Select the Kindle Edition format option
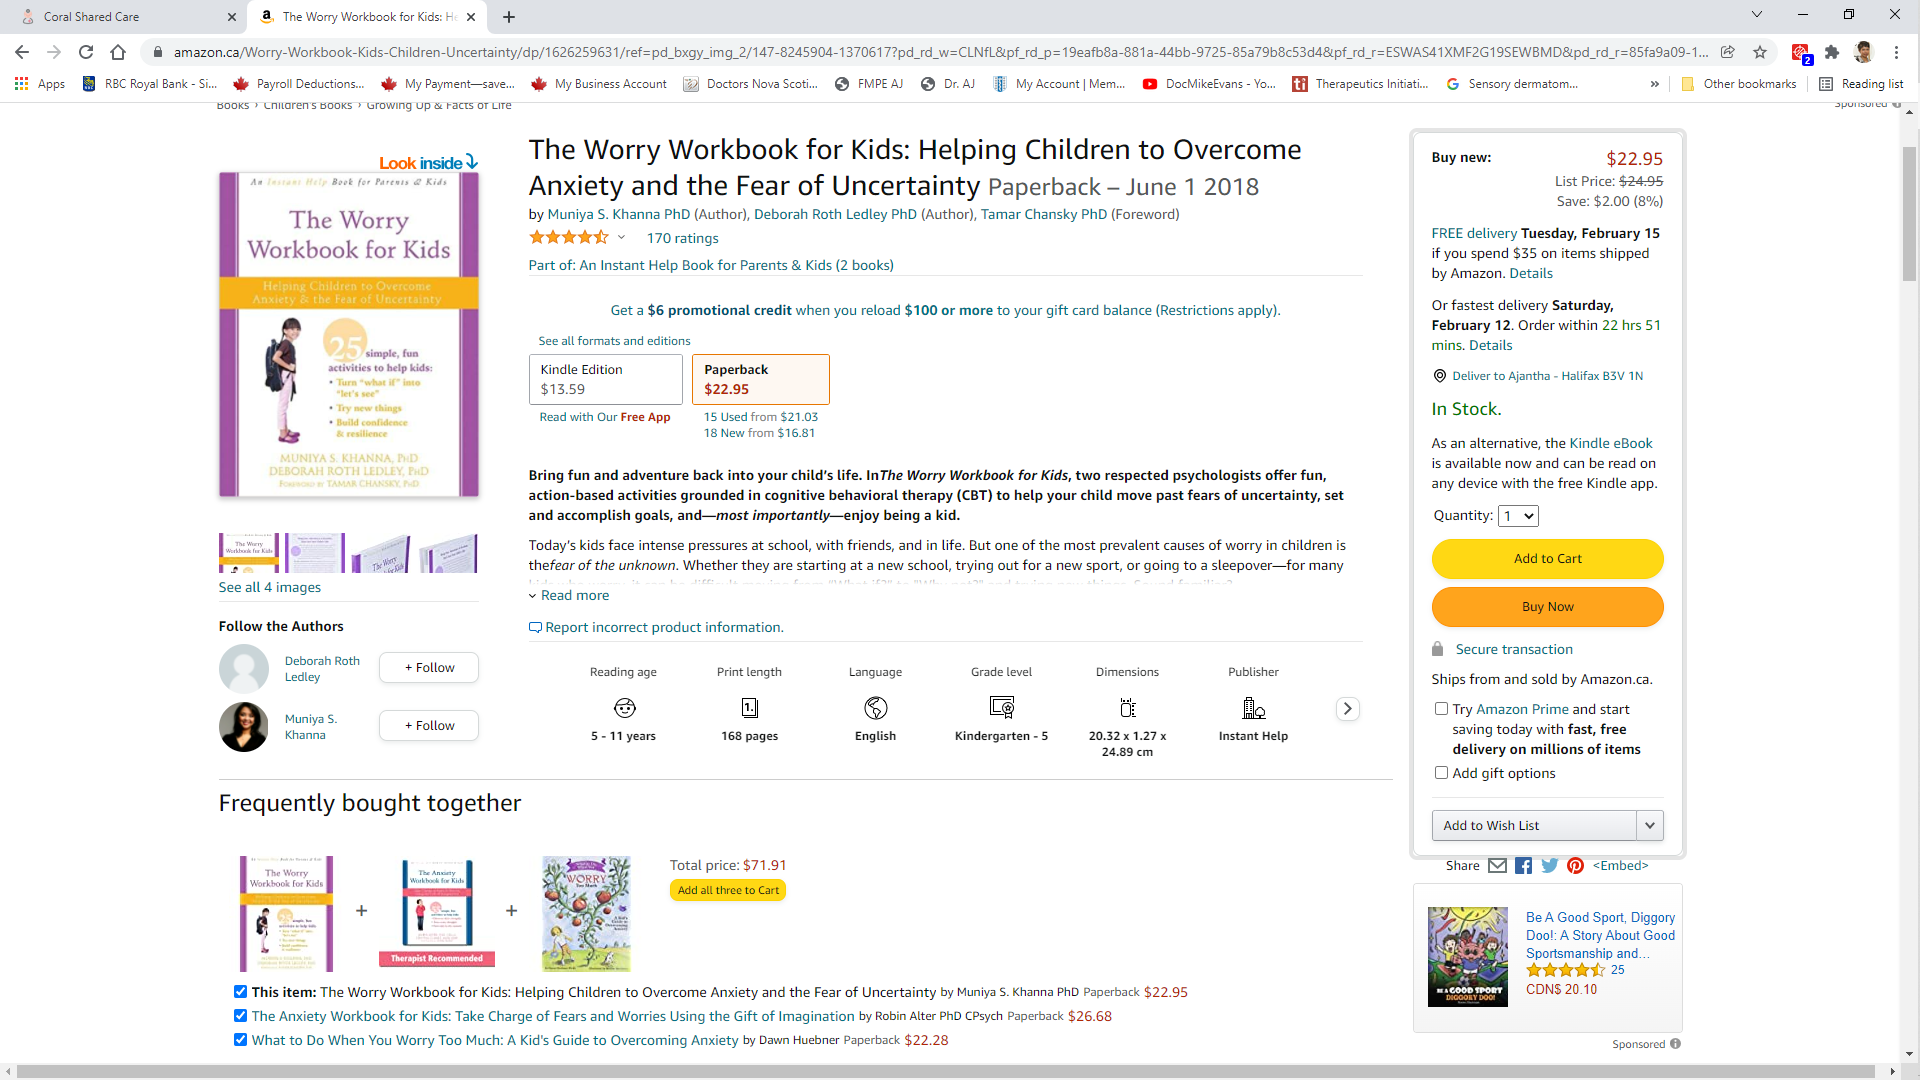1920x1080 pixels. pyautogui.click(x=605, y=379)
